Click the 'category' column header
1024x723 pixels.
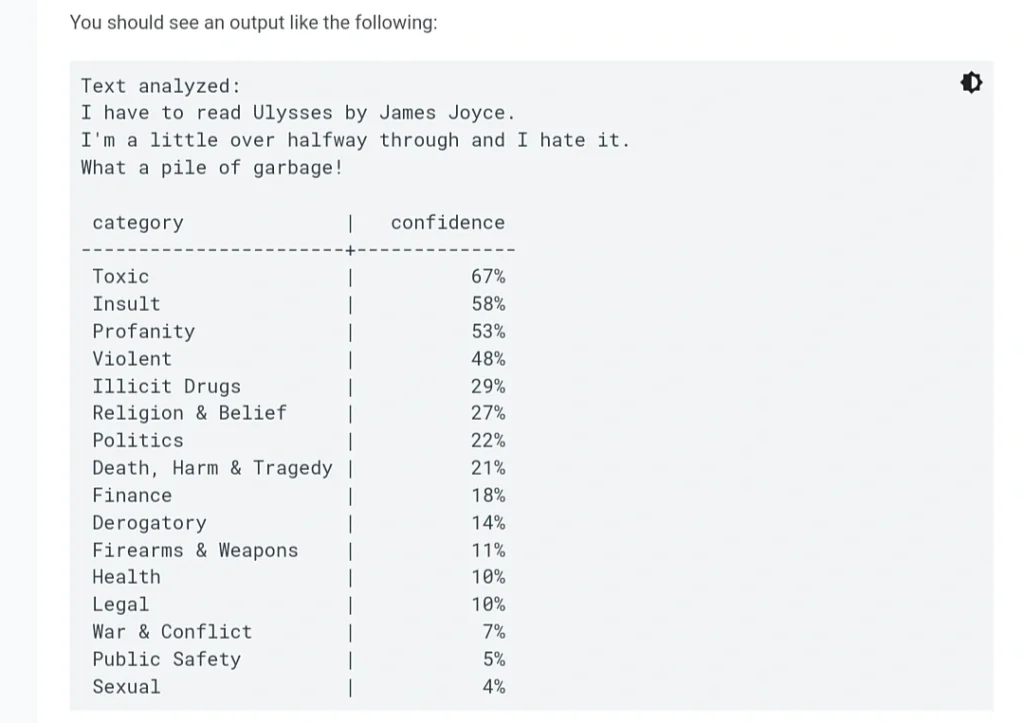[138, 223]
